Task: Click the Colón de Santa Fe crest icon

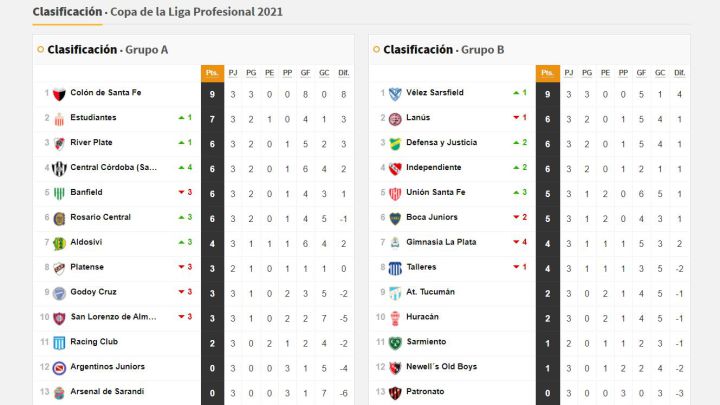Action: click(59, 94)
